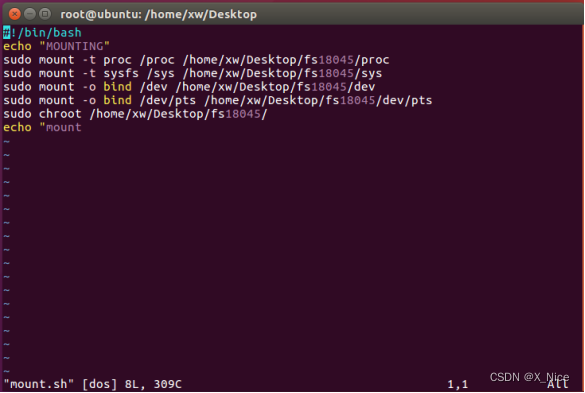This screenshot has width=585, height=393.
Task: Place cursor on the #!/bin/bash shebang line
Action: pyautogui.click(x=42, y=33)
